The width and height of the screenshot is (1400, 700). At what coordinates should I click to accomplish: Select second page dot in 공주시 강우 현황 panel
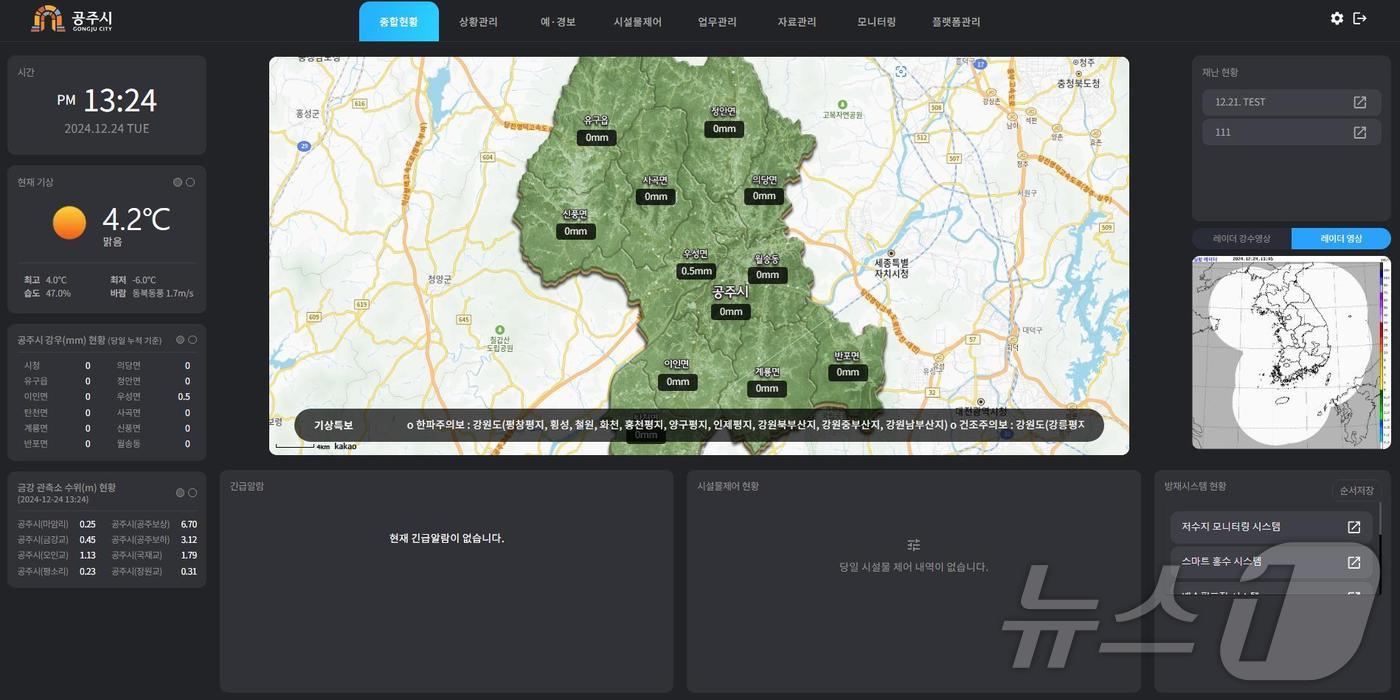pyautogui.click(x=192, y=340)
